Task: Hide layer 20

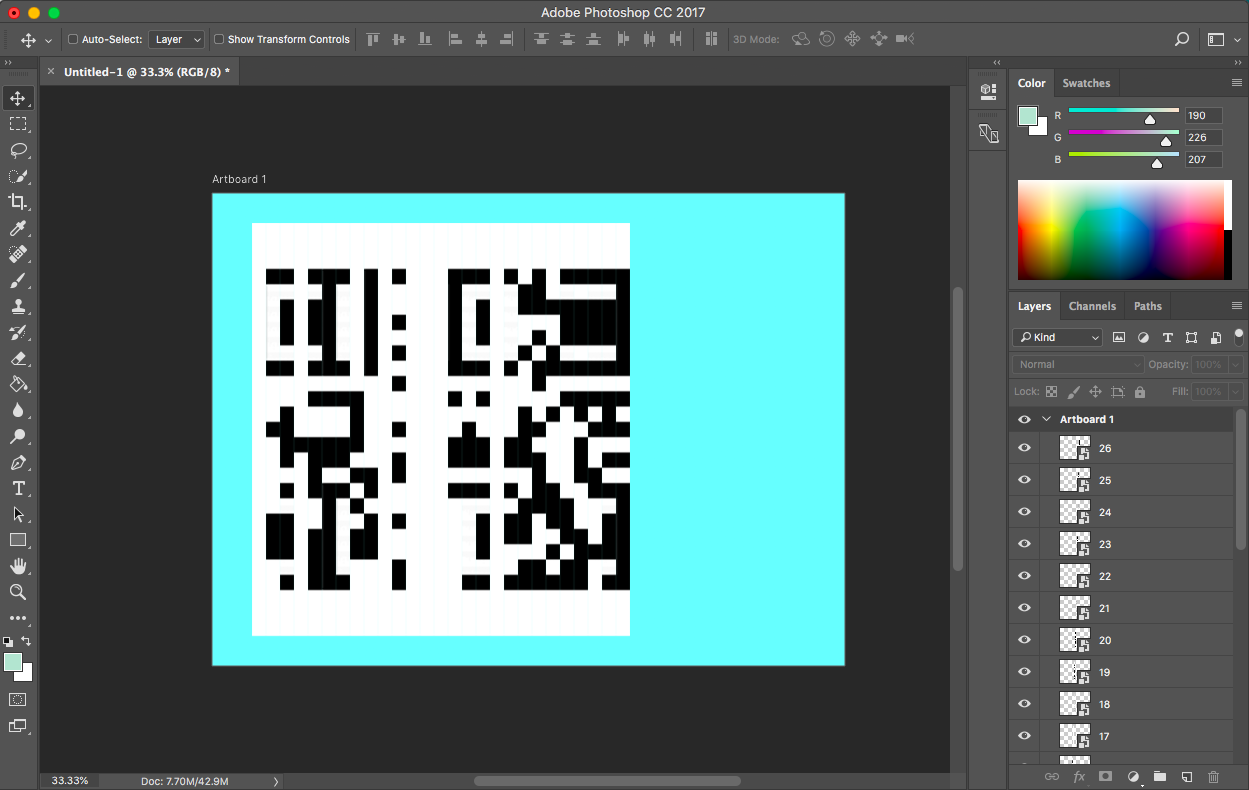Action: click(x=1024, y=640)
